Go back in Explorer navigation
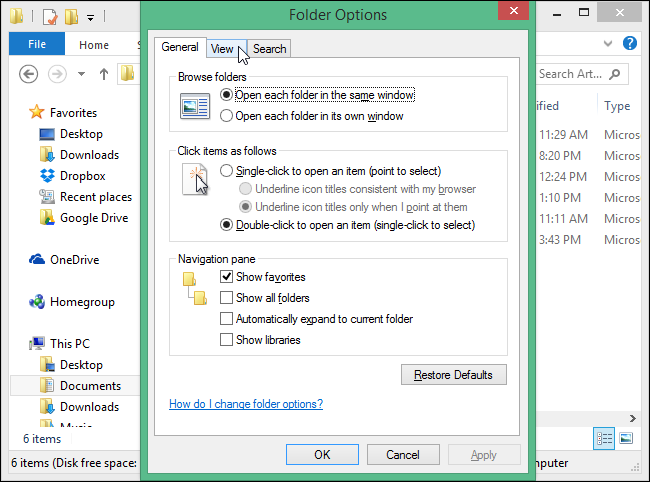This screenshot has width=650, height=482. [x=29, y=75]
